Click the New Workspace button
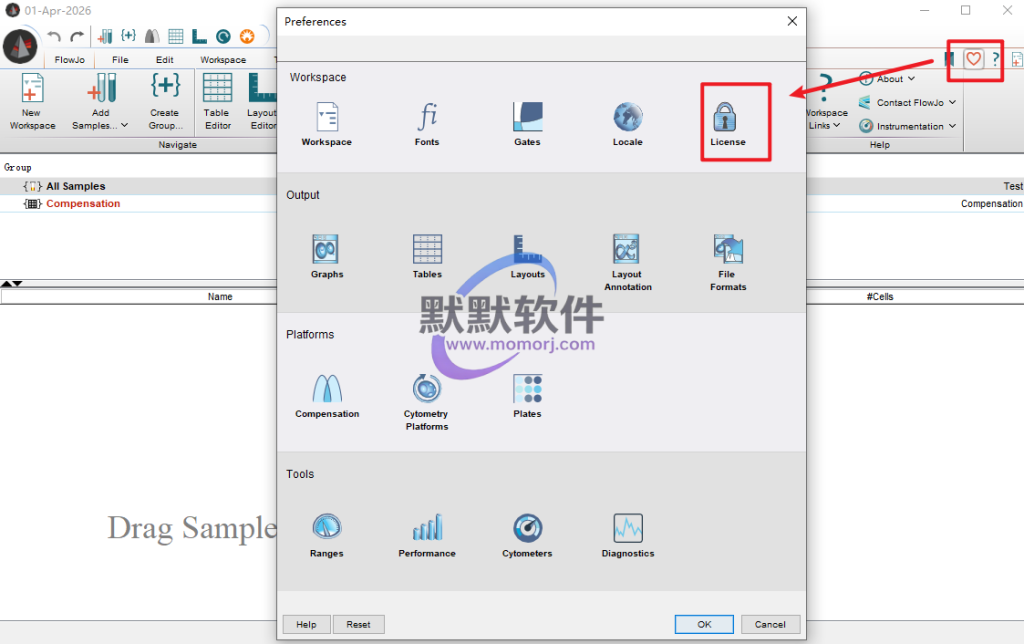Image resolution: width=1024 pixels, height=644 pixels. click(x=32, y=103)
